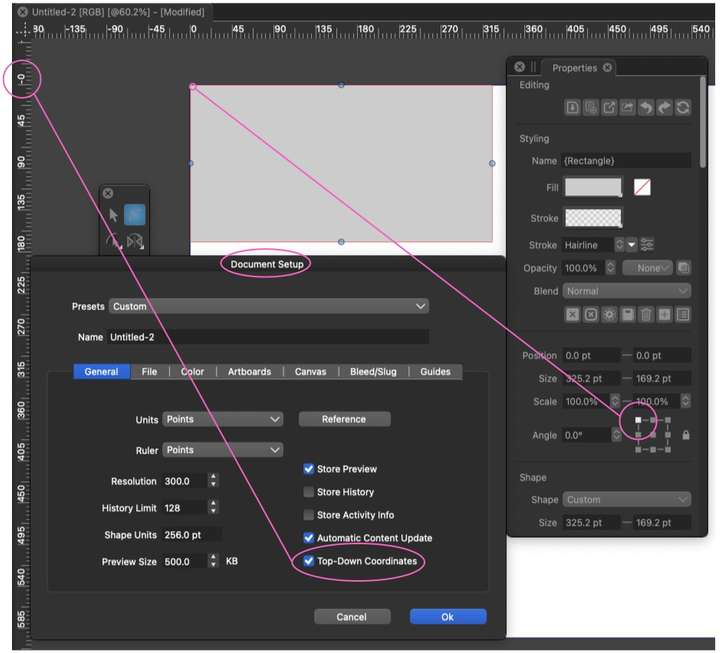The width and height of the screenshot is (720, 653).
Task: Open the Units dropdown set to Points
Action: point(223,419)
